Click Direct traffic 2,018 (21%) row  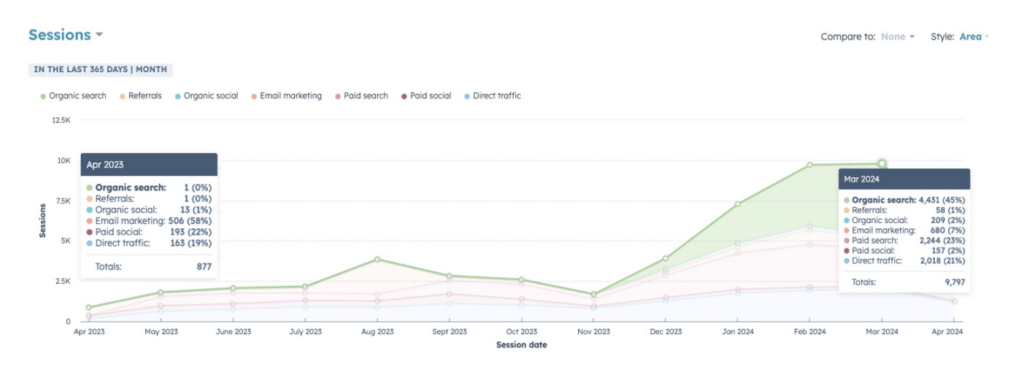click(904, 261)
